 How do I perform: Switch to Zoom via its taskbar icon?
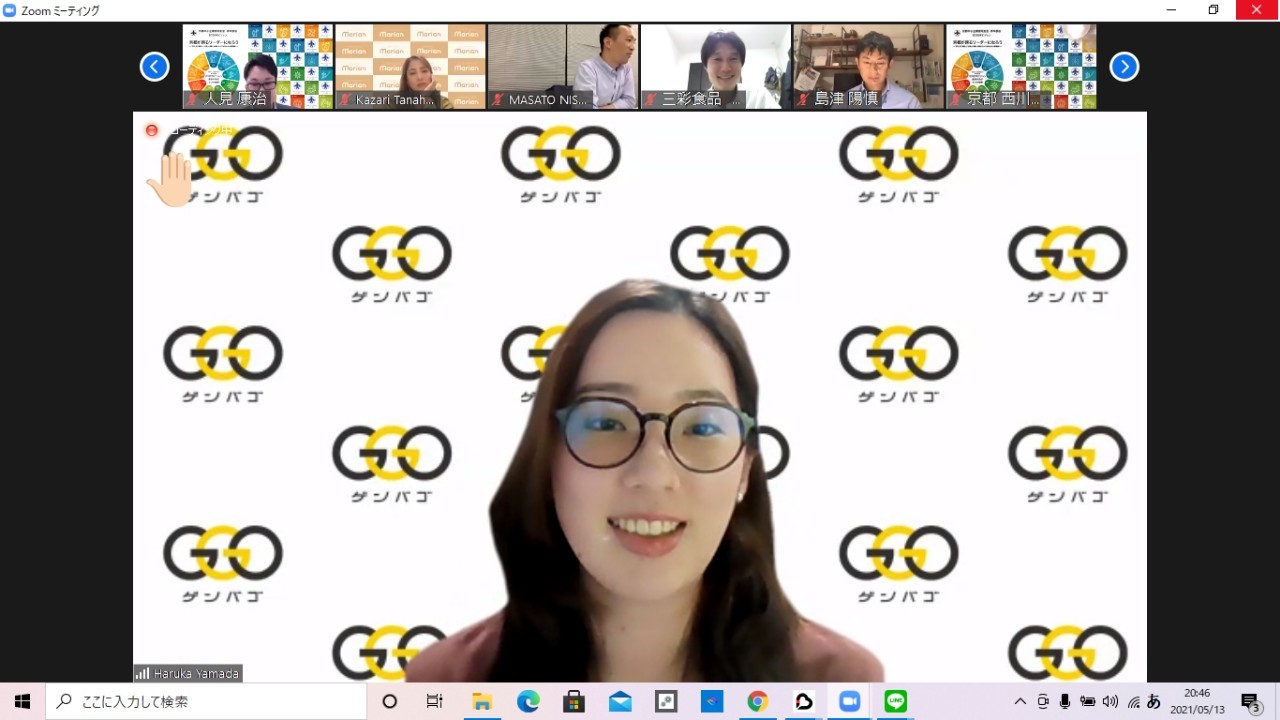pos(849,702)
